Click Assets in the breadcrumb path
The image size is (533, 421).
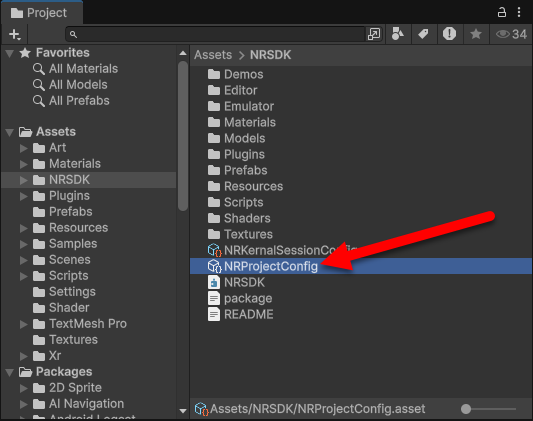[x=213, y=55]
